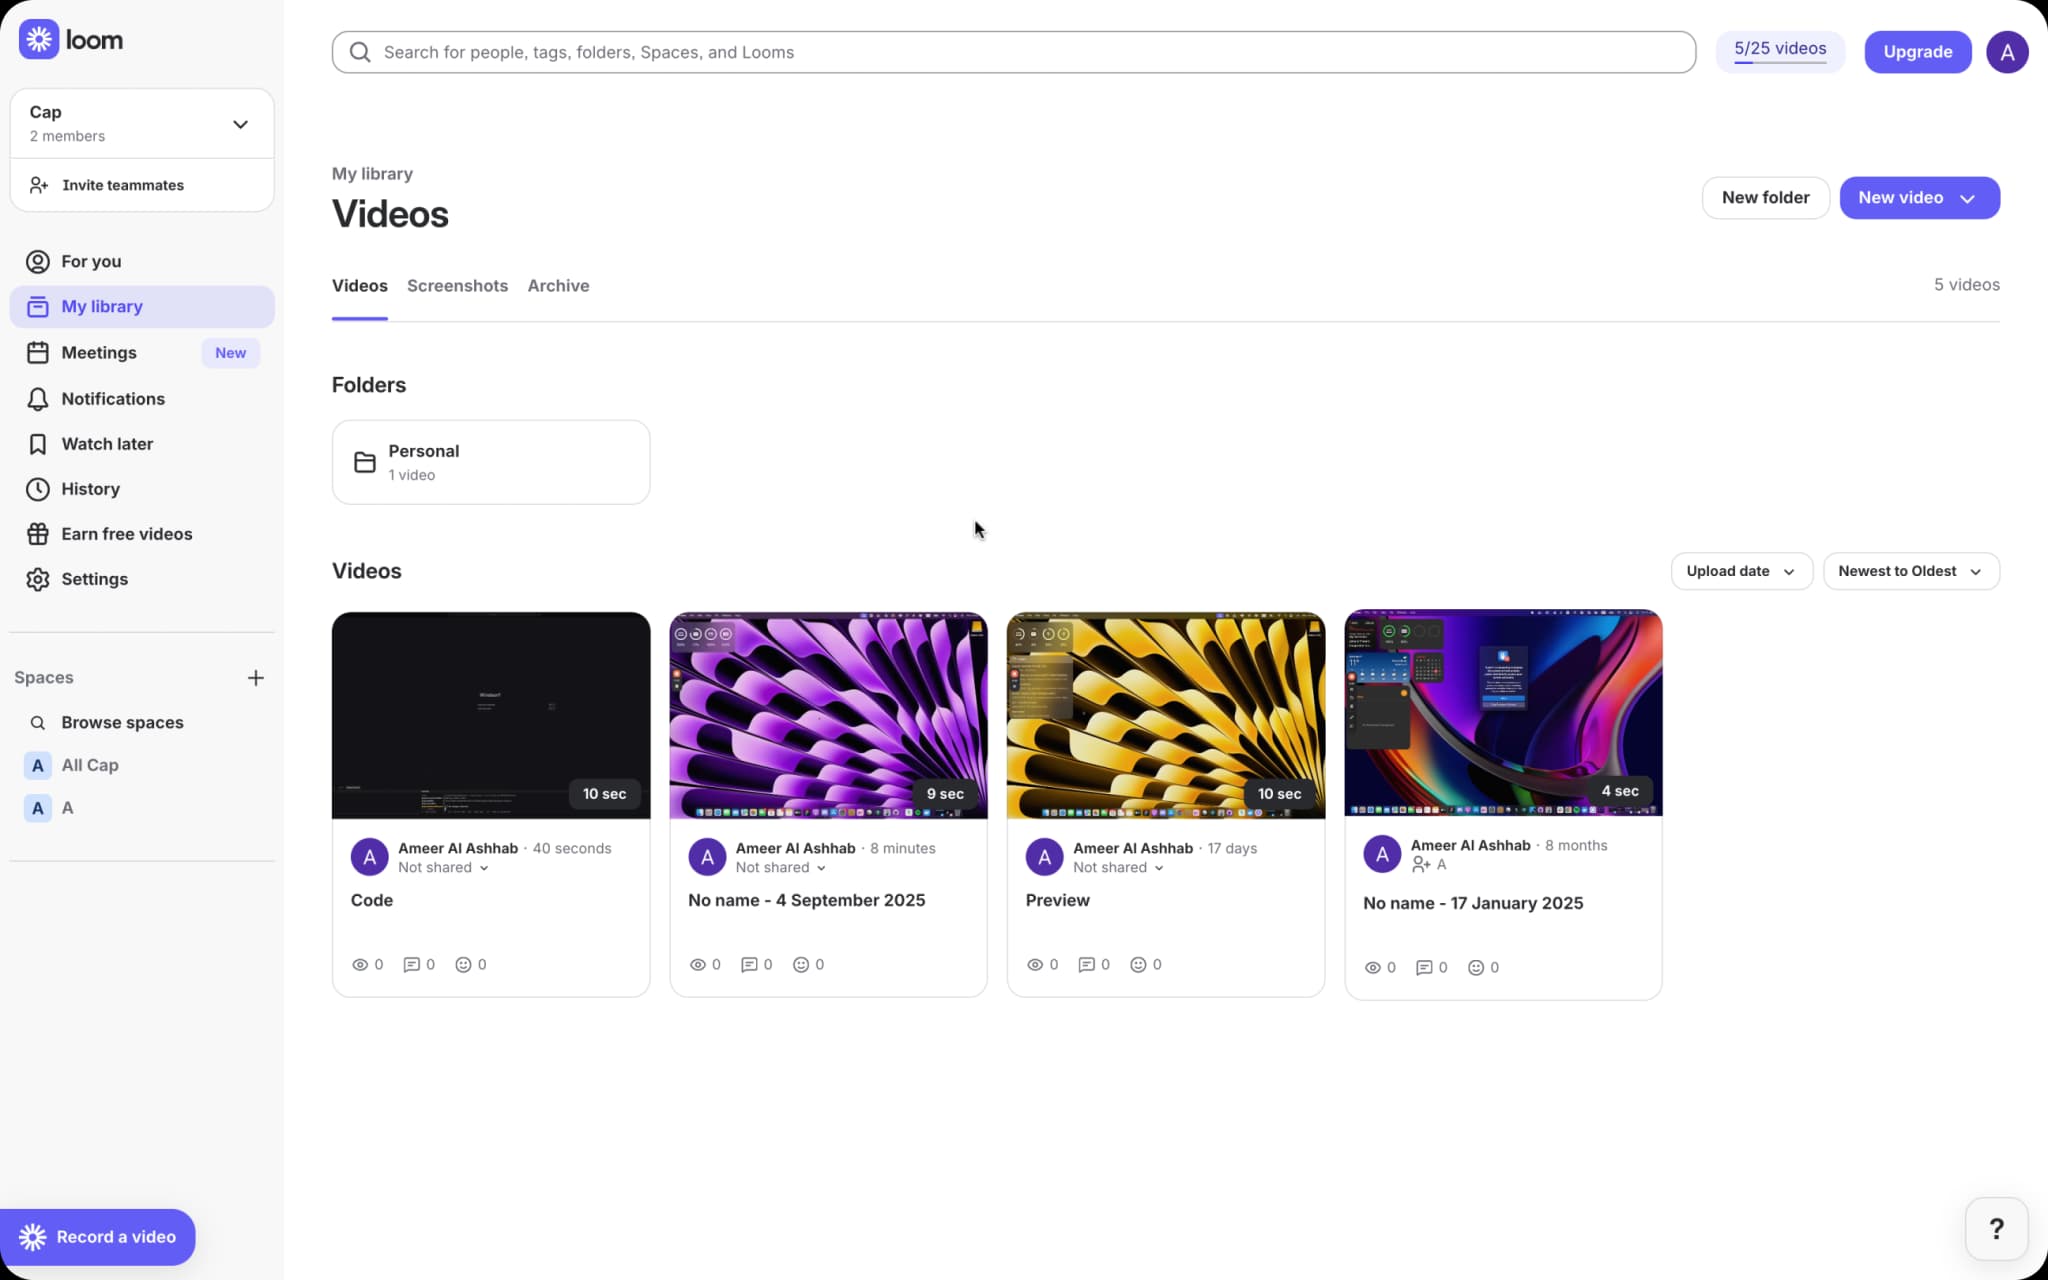Open Watch later from the sidebar
Viewport: 2048px width, 1280px height.
click(106, 443)
